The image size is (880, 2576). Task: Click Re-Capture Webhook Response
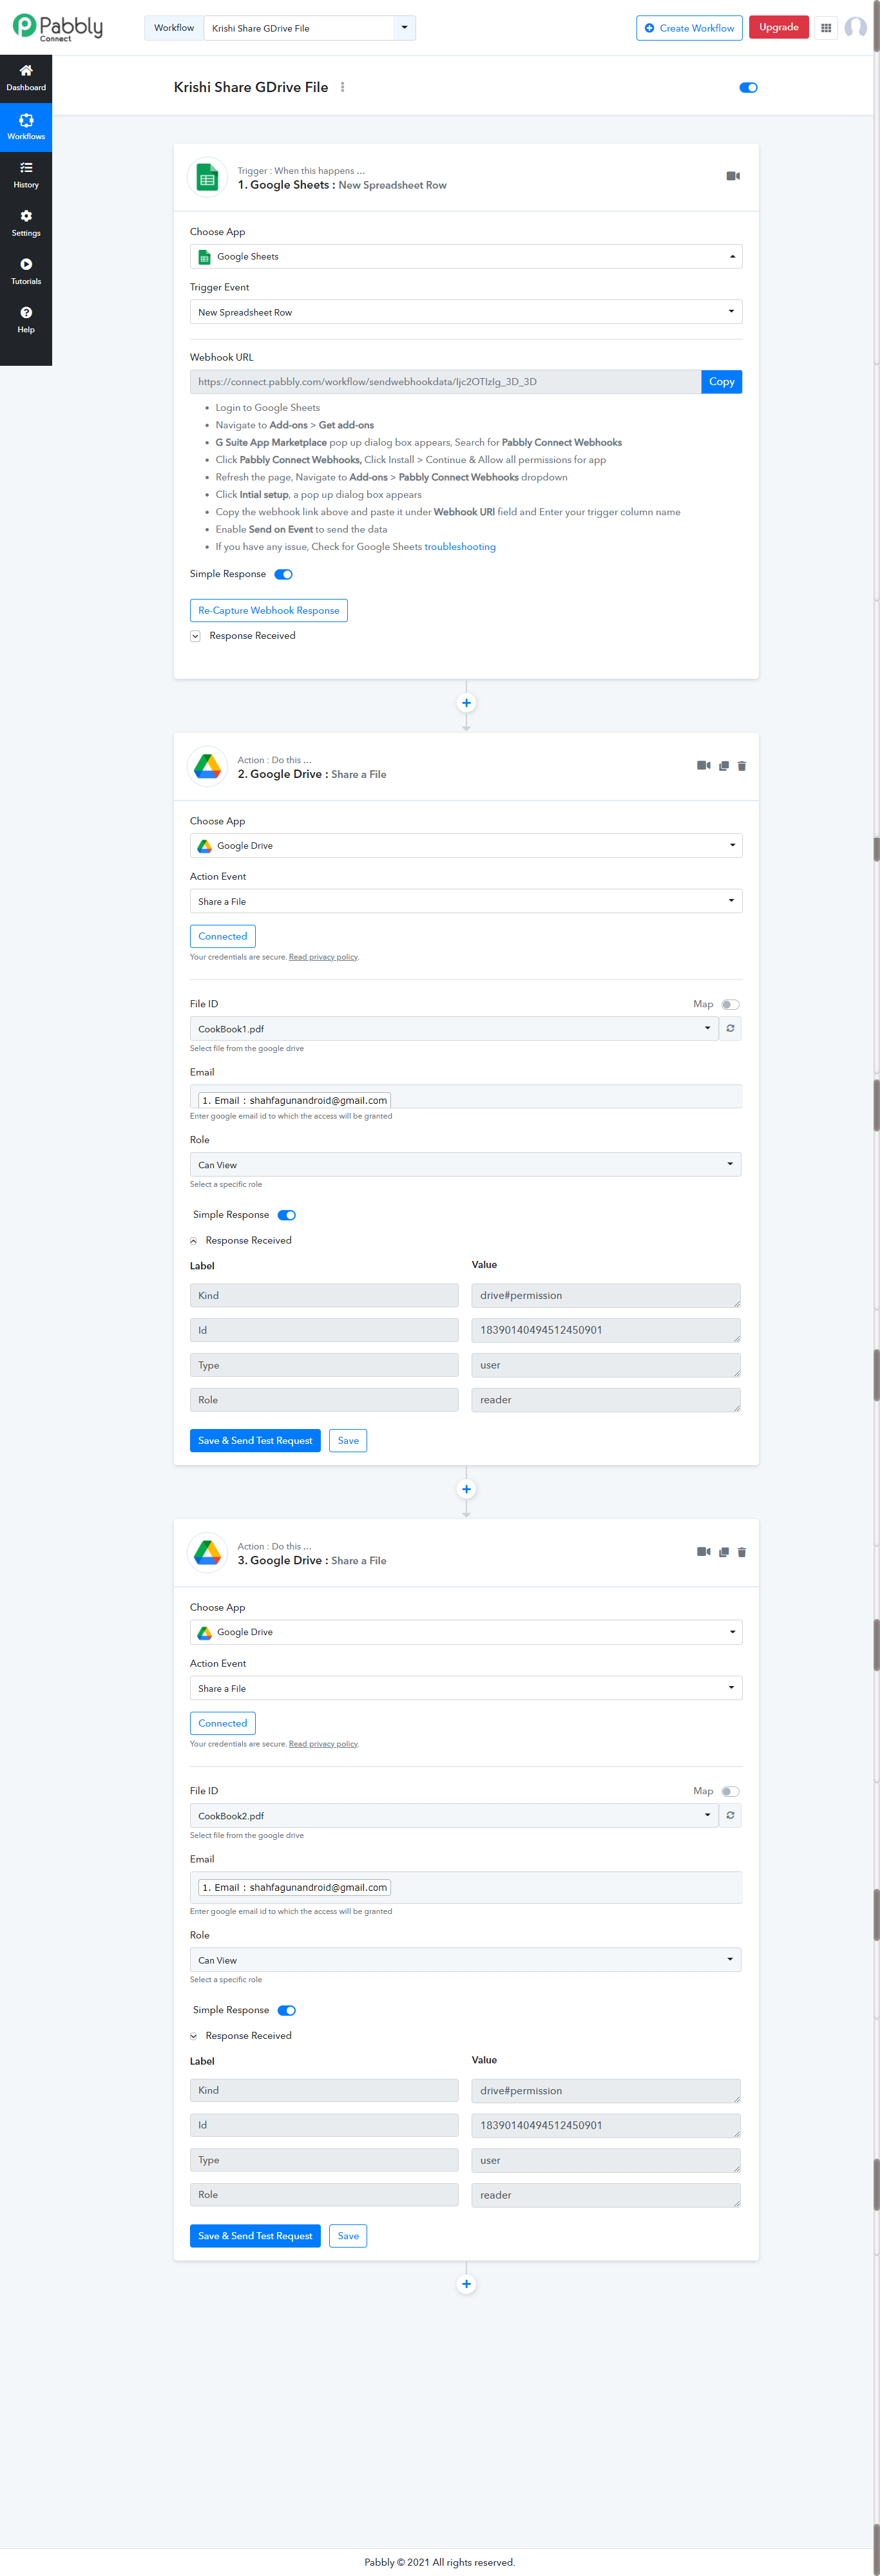pos(269,610)
